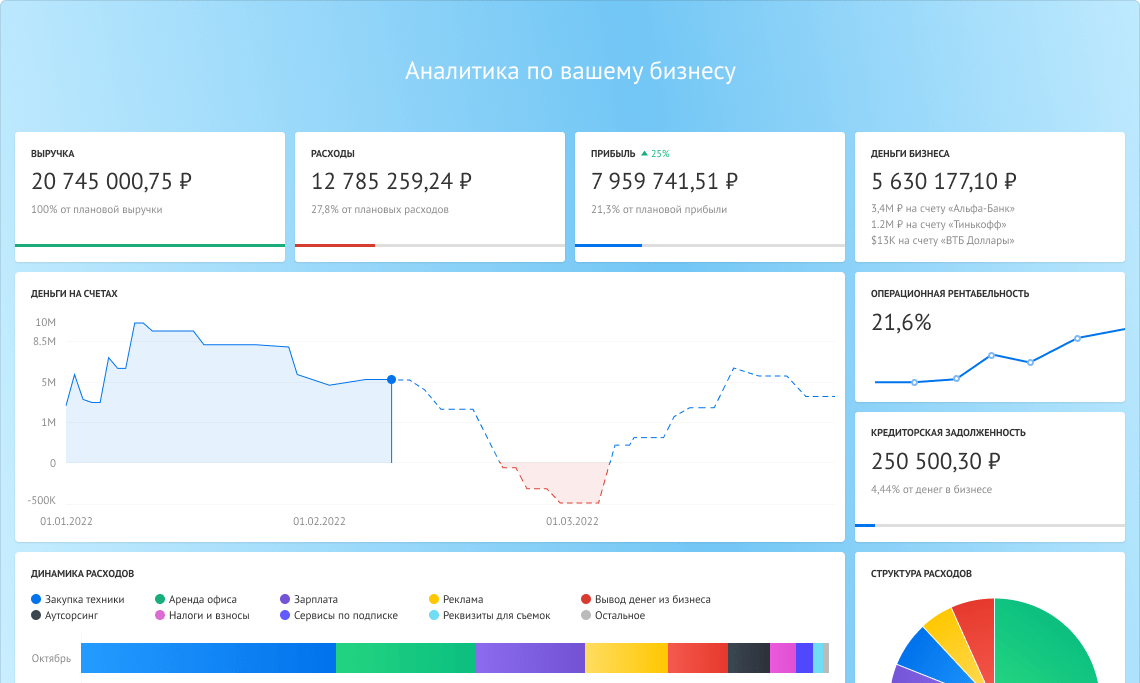Click the green segment of the Октябрь bar
Viewport: 1140px width, 683px height.
click(x=406, y=658)
